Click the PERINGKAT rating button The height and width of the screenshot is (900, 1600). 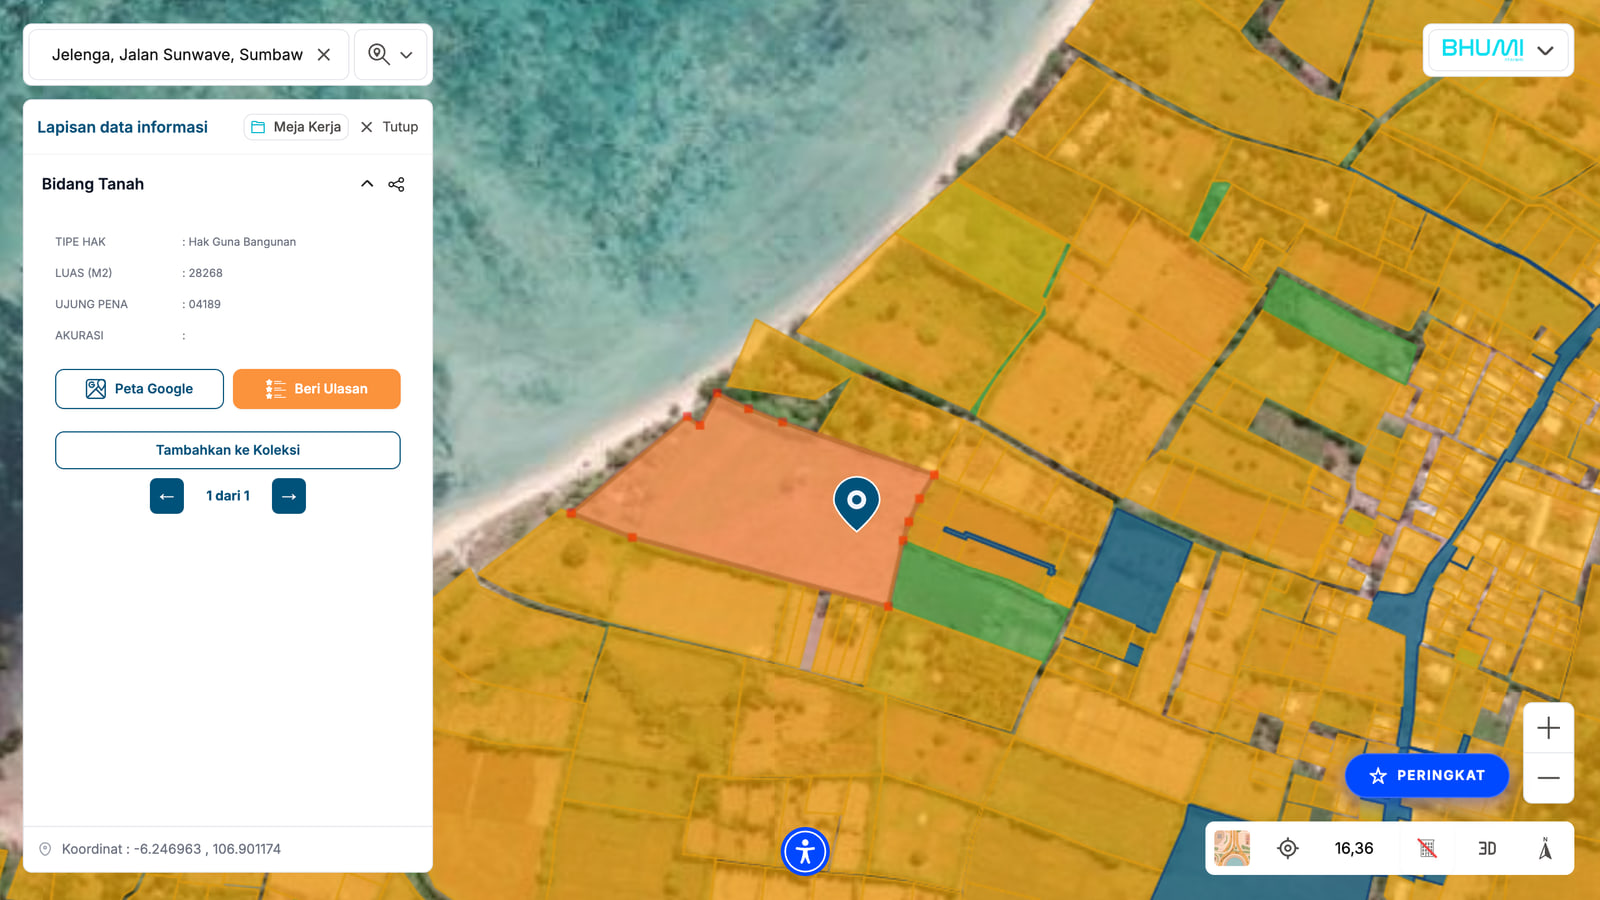1427,776
